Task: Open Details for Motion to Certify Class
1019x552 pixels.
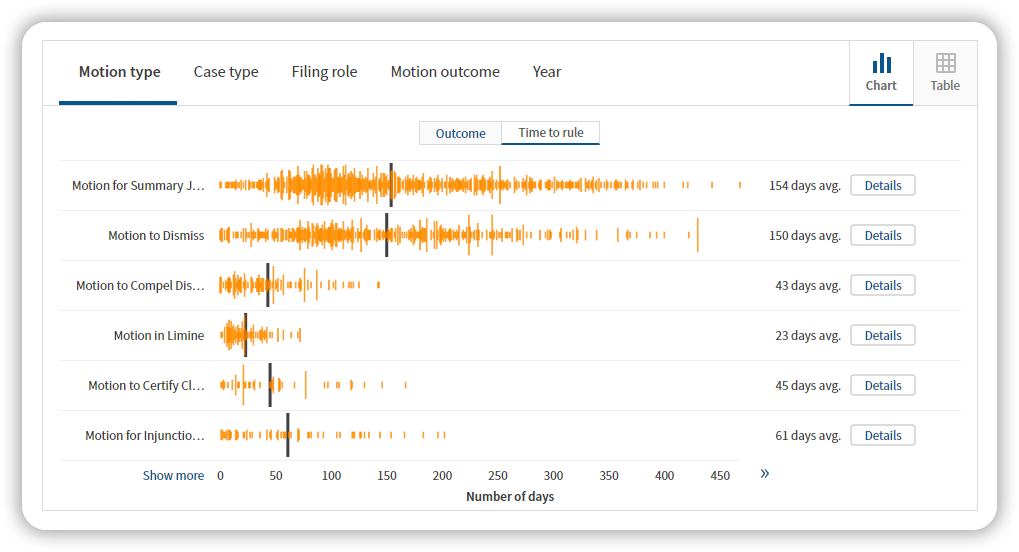Action: click(x=882, y=385)
